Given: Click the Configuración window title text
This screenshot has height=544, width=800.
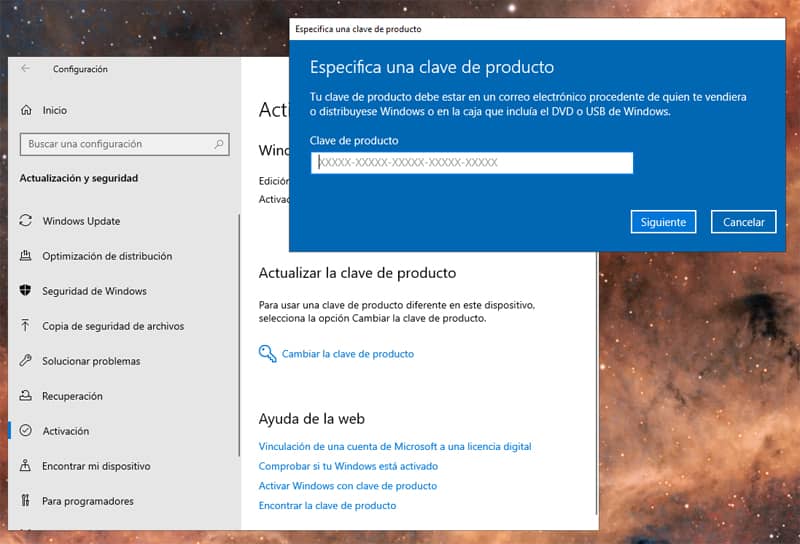Looking at the screenshot, I should pyautogui.click(x=80, y=69).
